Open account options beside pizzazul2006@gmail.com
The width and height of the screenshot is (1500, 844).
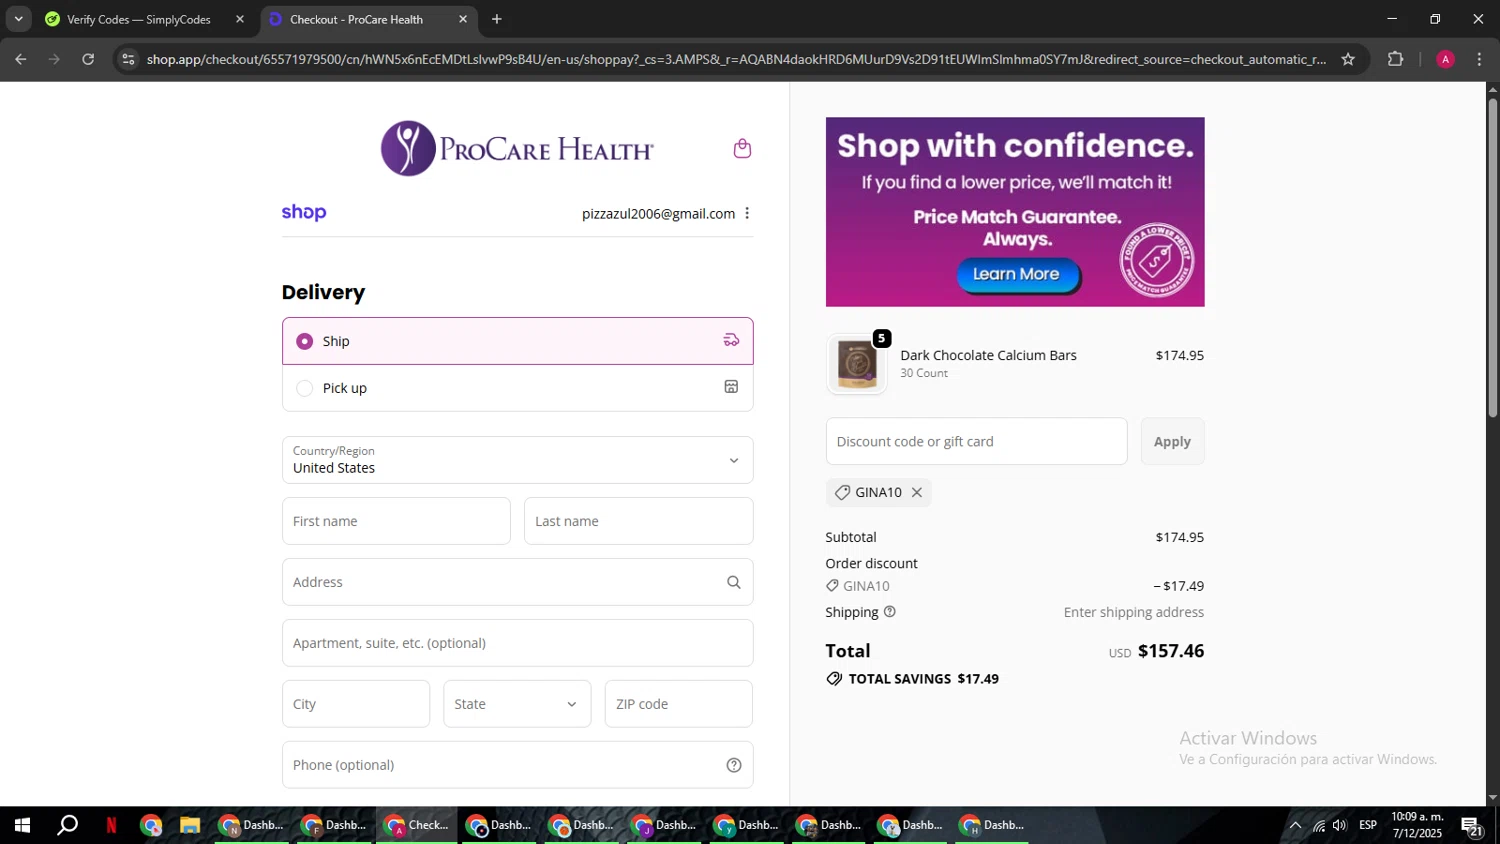click(747, 213)
